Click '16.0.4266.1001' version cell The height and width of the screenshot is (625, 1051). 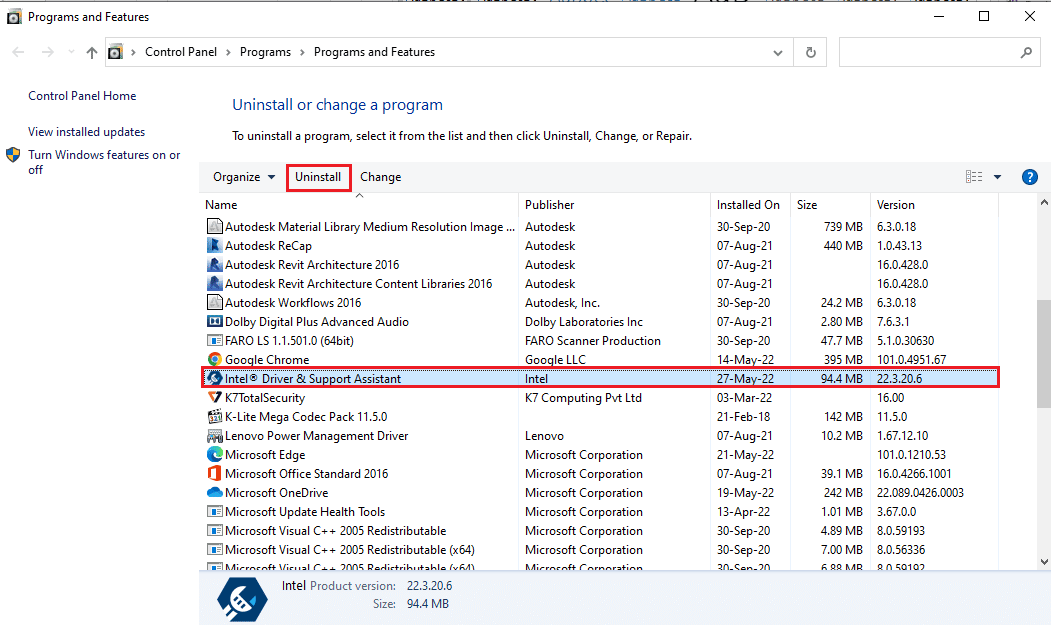[914, 473]
